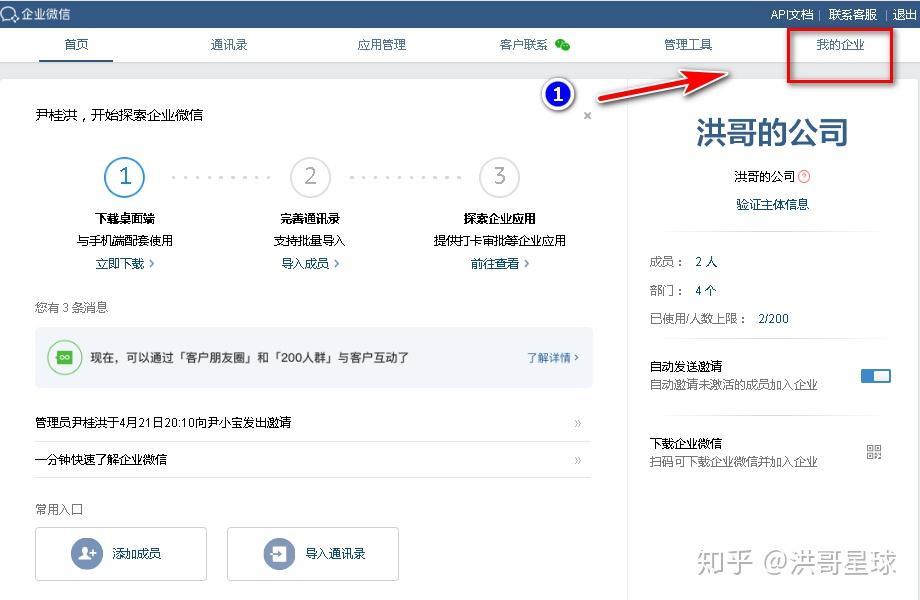
Task: Click the add-member icon on 添加成员 button
Action: pos(86,554)
